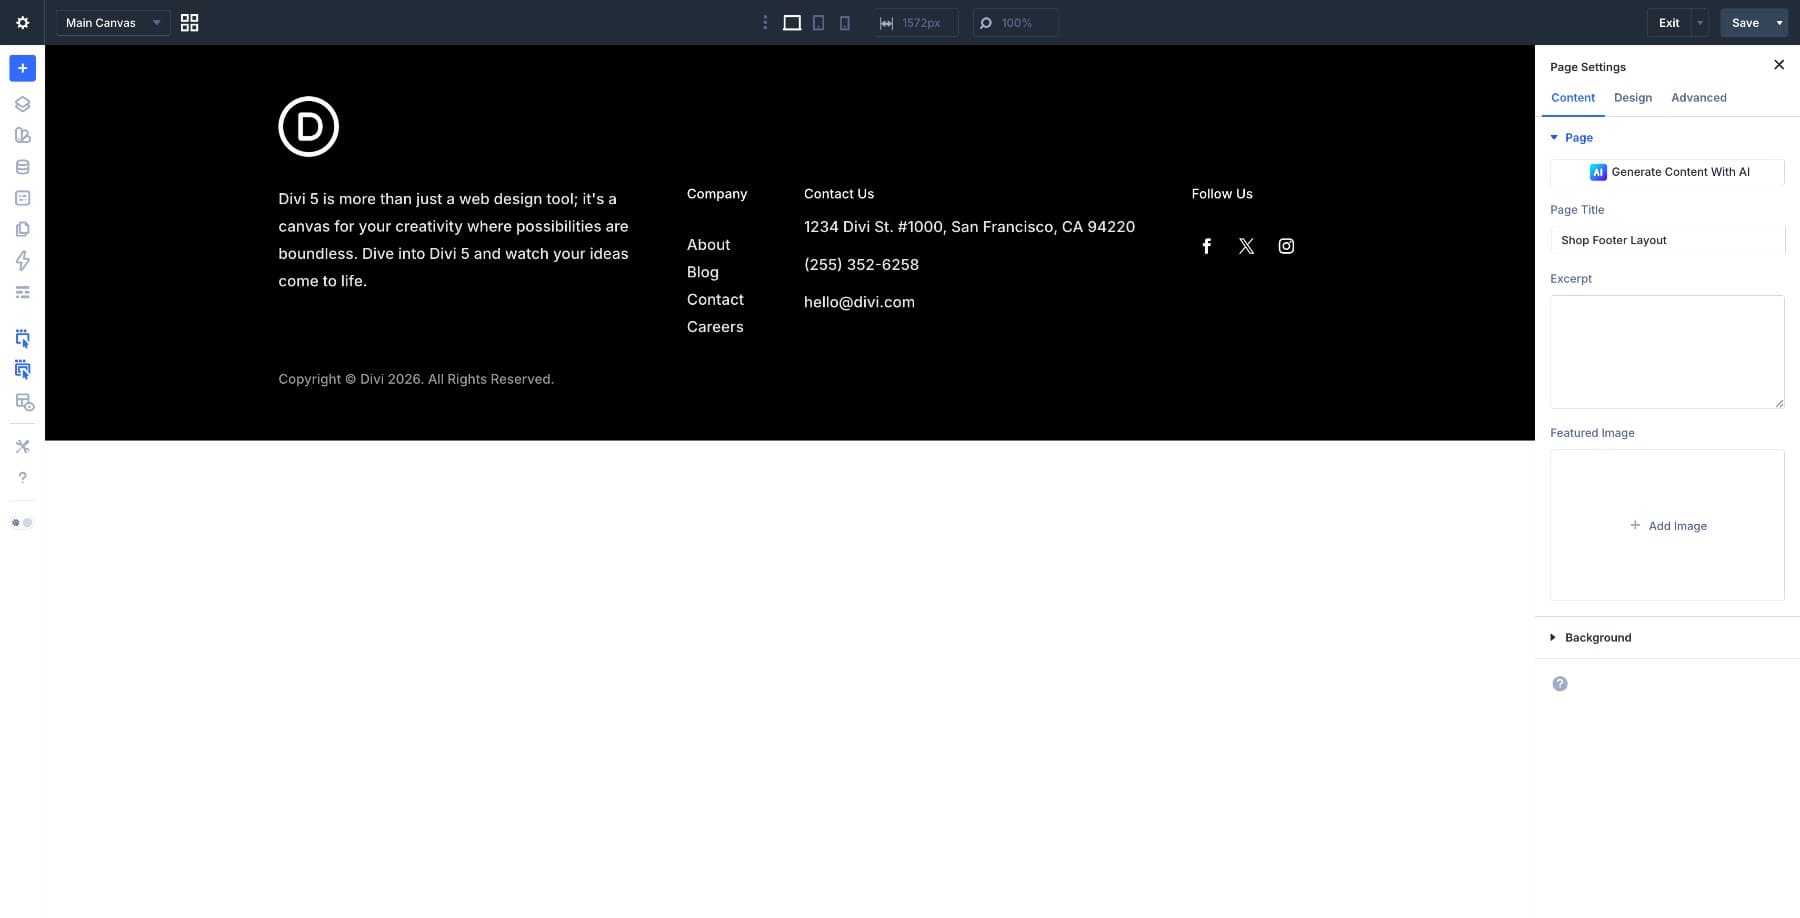Click Generate Content With AI

1667,172
